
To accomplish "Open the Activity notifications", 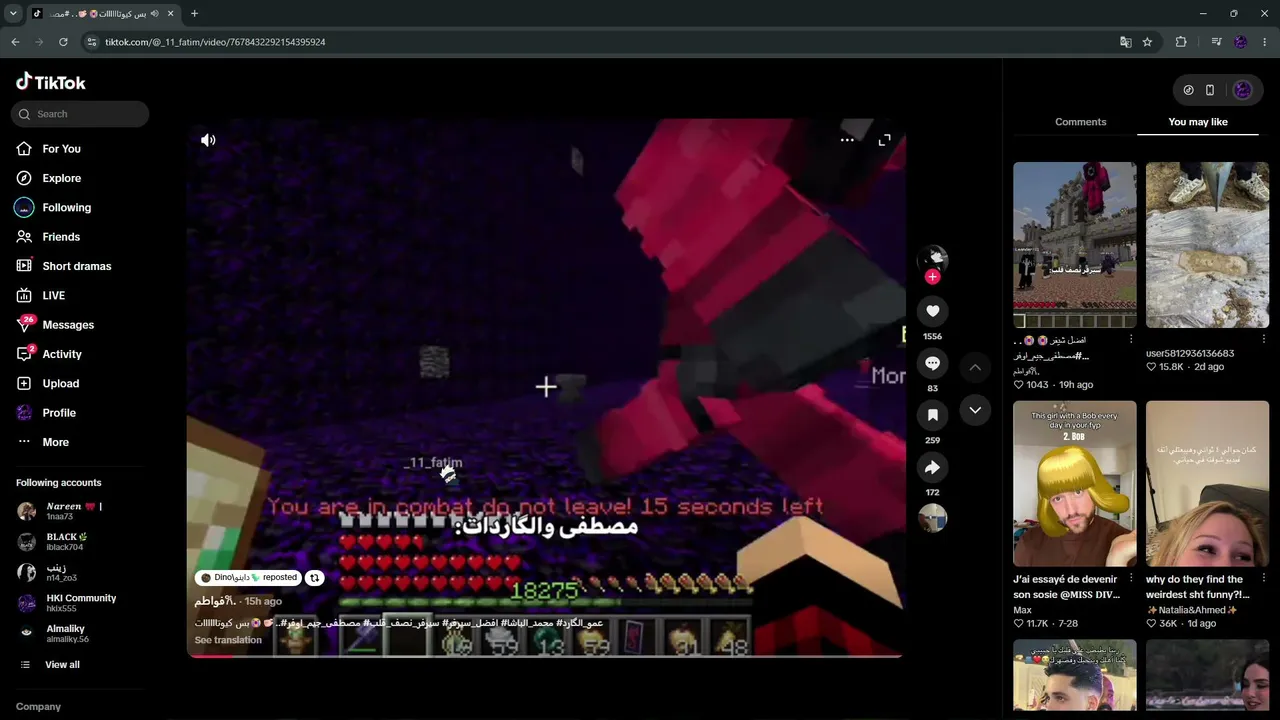I will pyautogui.click(x=61, y=354).
